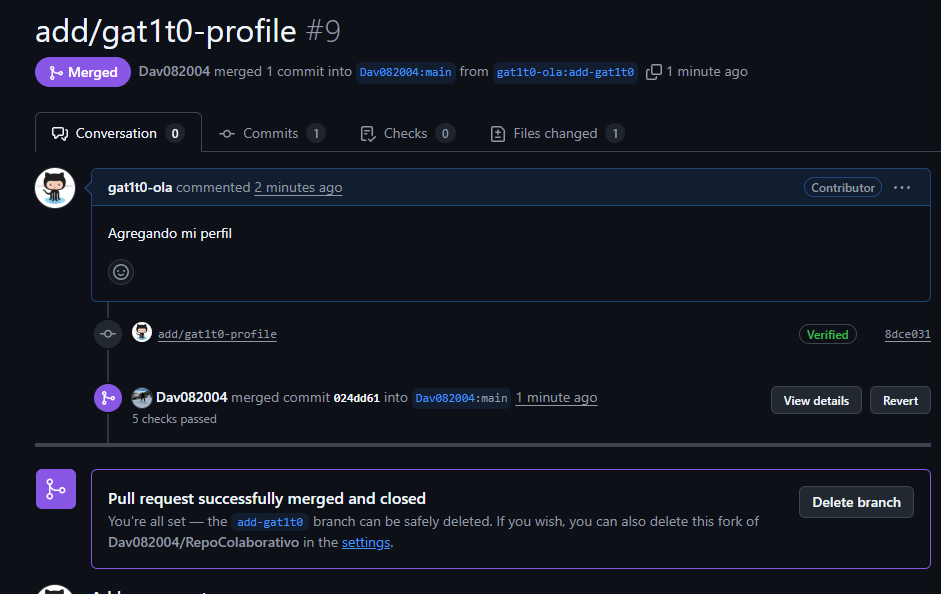
Task: Click the pull request title add/gat1t0-profile
Action: click(x=166, y=31)
